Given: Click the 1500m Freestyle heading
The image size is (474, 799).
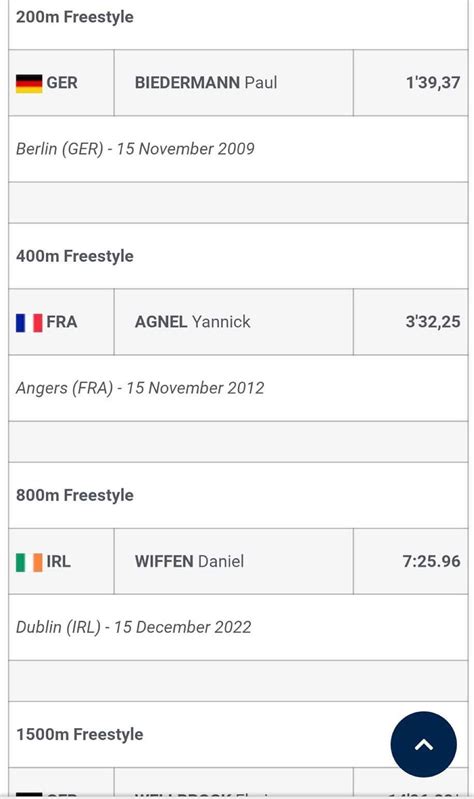Looking at the screenshot, I should coord(80,734).
